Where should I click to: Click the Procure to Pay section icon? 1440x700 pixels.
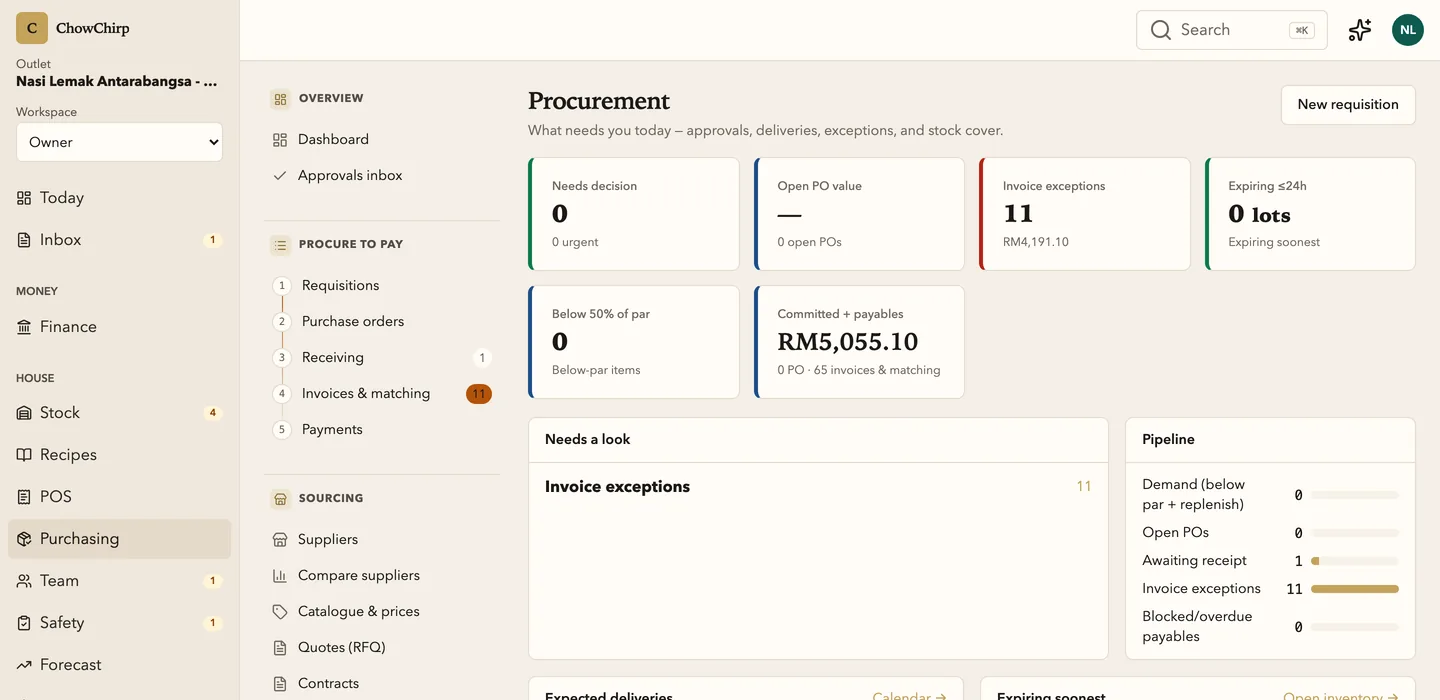(280, 245)
